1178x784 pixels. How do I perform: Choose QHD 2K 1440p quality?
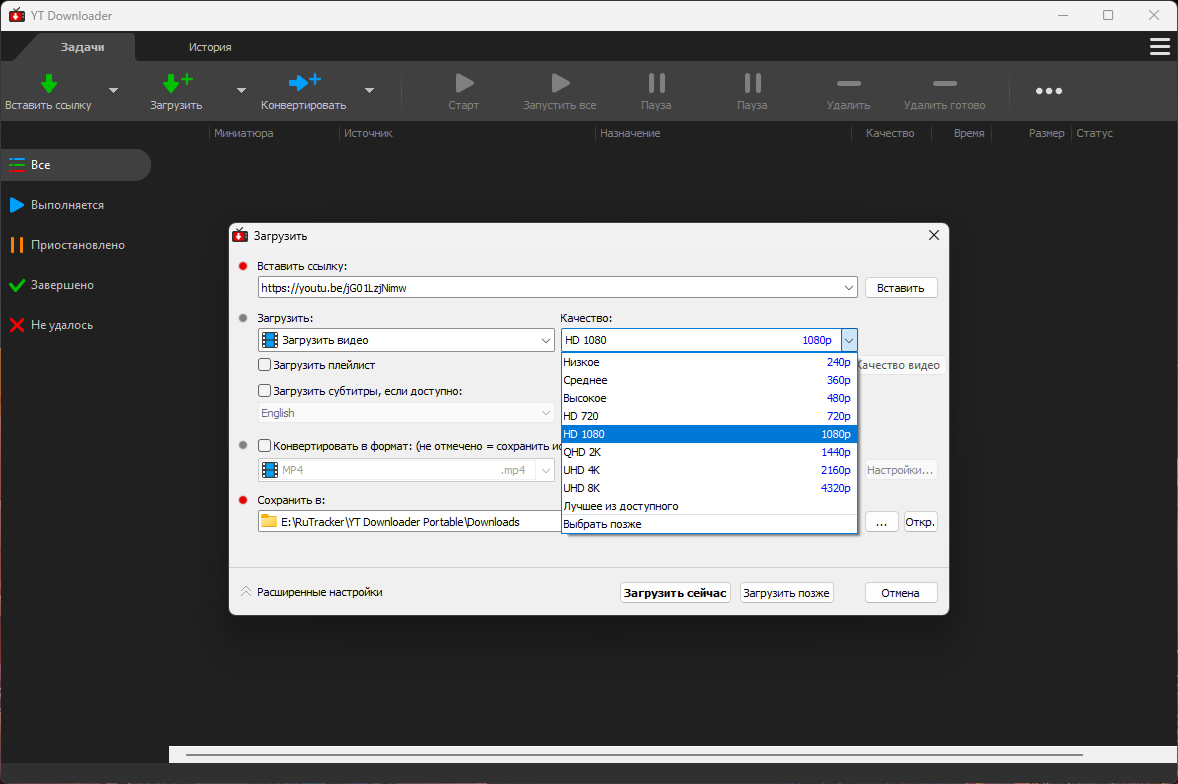tap(708, 452)
